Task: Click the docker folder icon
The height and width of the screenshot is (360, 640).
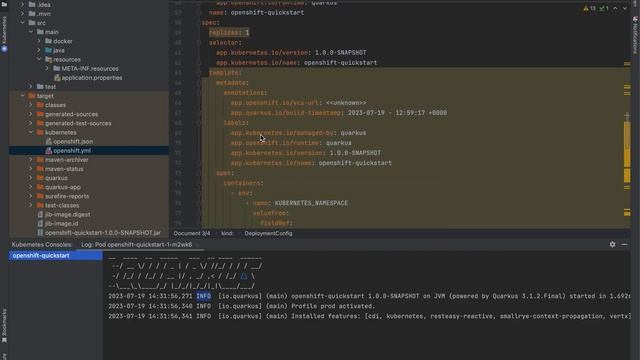Action: pyautogui.click(x=49, y=41)
